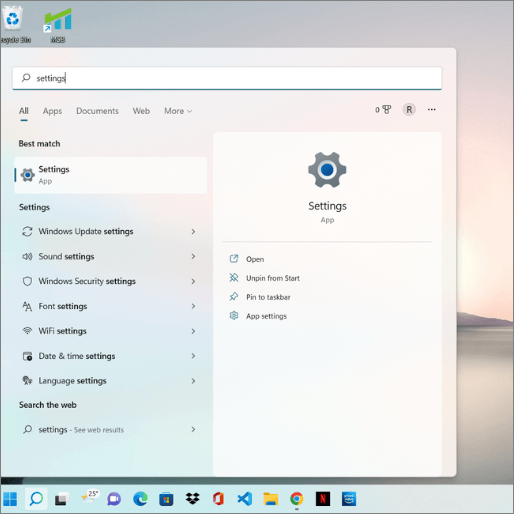Expand the More filter dropdown
This screenshot has width=514, height=514.
click(178, 111)
